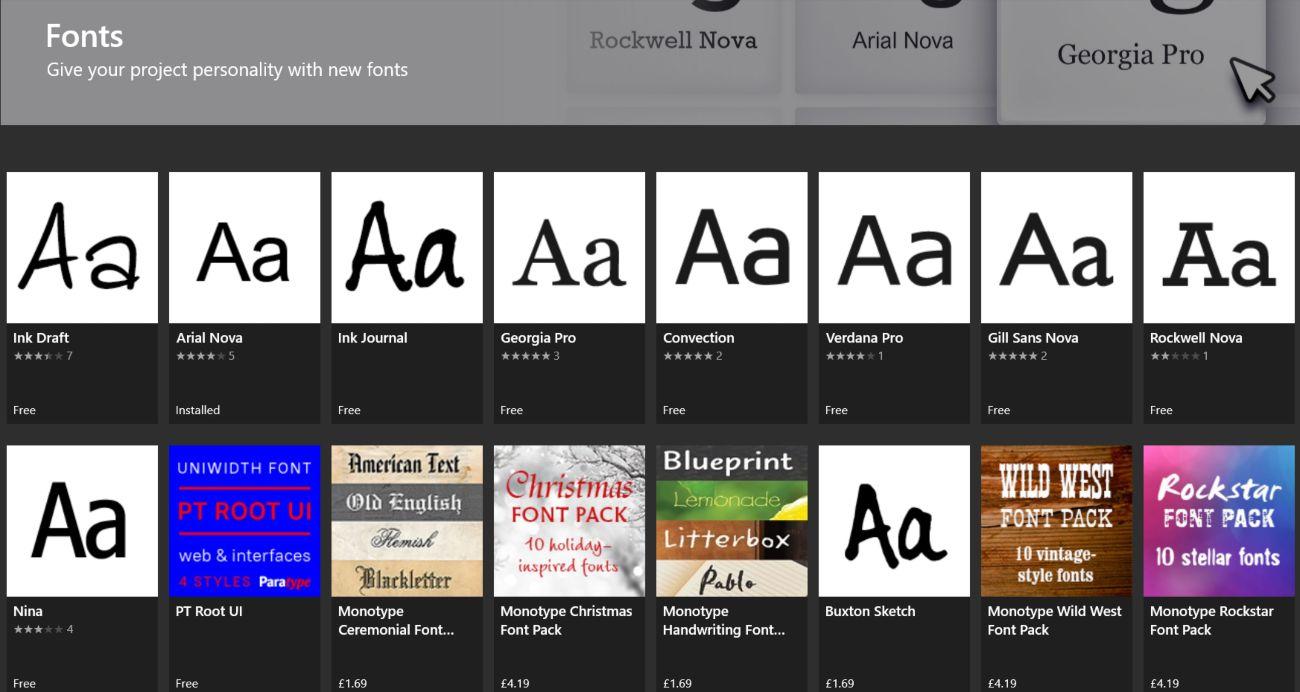The height and width of the screenshot is (692, 1300).
Task: Click the Gill Sans Nova label
Action: coord(1033,338)
